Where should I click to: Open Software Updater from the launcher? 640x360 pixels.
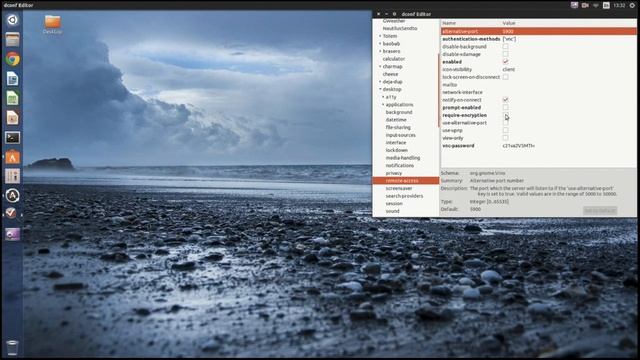[x=12, y=196]
